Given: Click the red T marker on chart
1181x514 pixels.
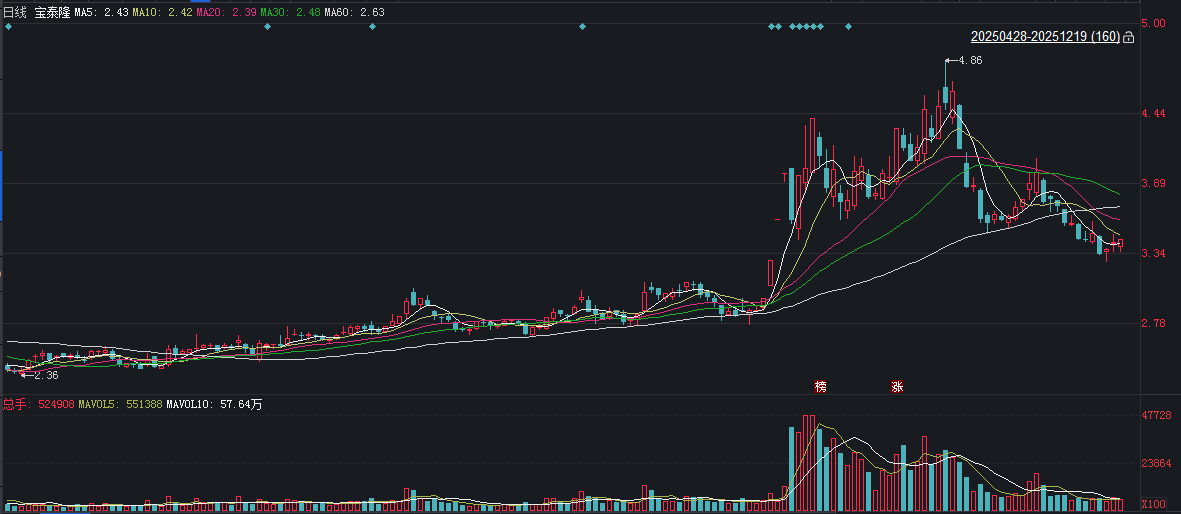Looking at the screenshot, I should [784, 178].
